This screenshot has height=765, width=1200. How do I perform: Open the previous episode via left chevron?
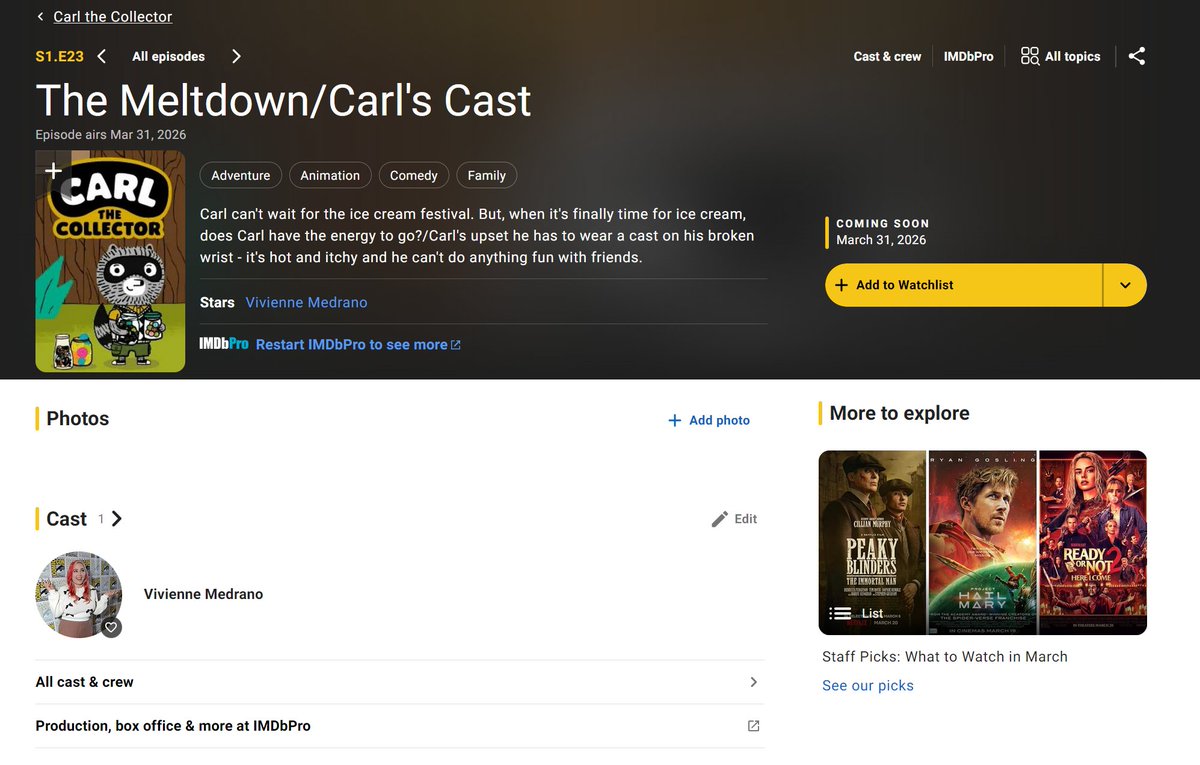pyautogui.click(x=102, y=56)
